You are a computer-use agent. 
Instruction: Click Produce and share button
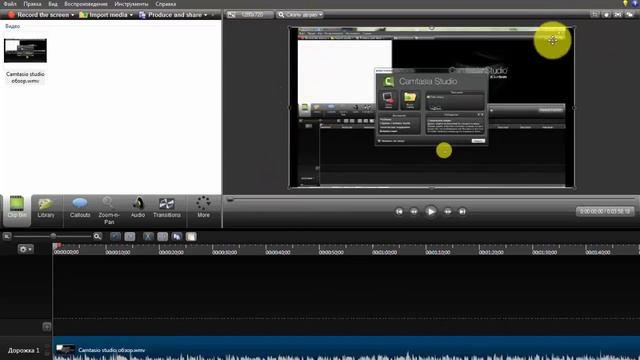tap(171, 15)
